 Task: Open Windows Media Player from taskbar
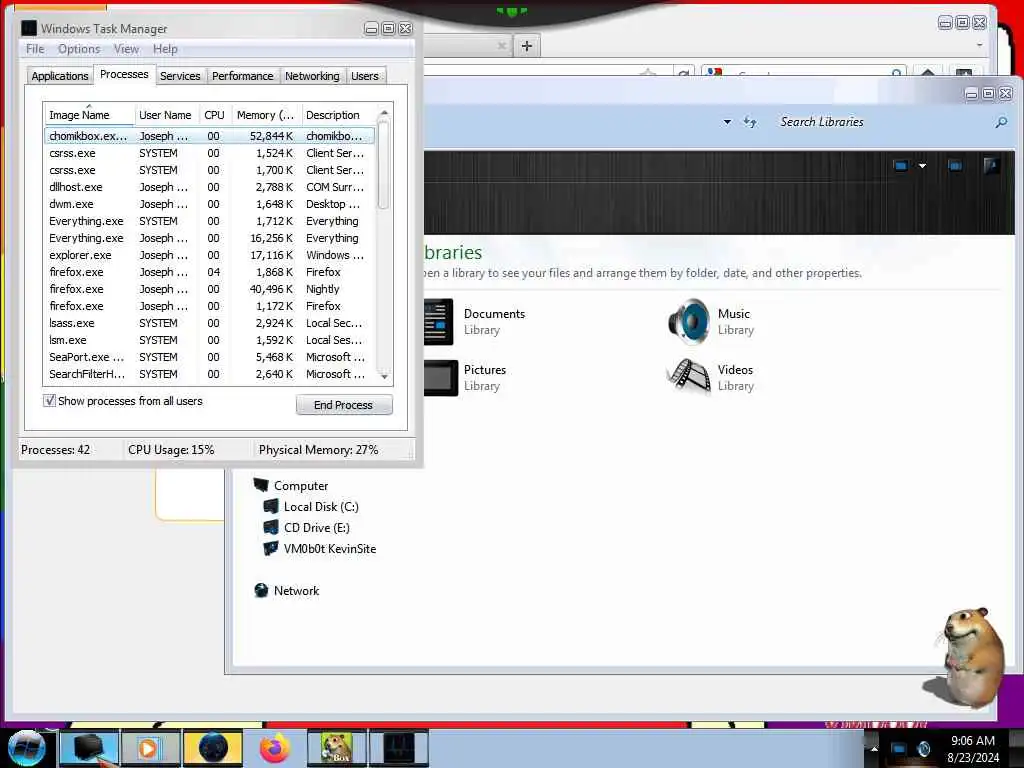click(x=150, y=748)
